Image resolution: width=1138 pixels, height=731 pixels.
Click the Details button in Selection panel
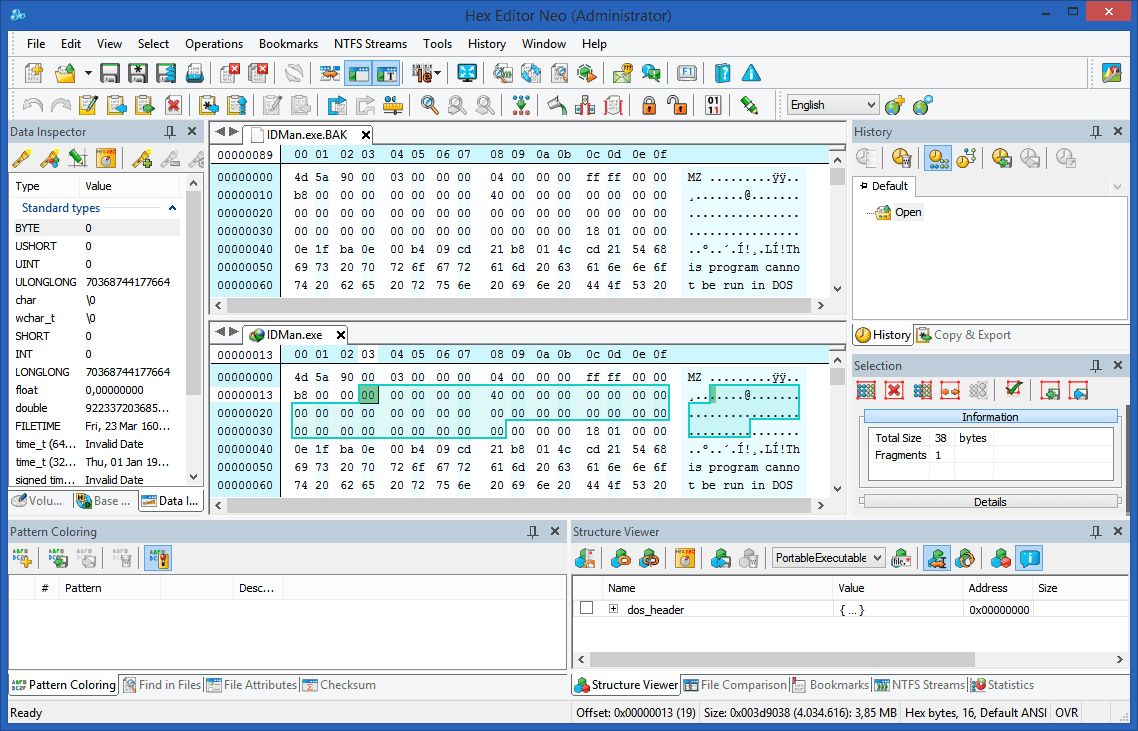(990, 501)
